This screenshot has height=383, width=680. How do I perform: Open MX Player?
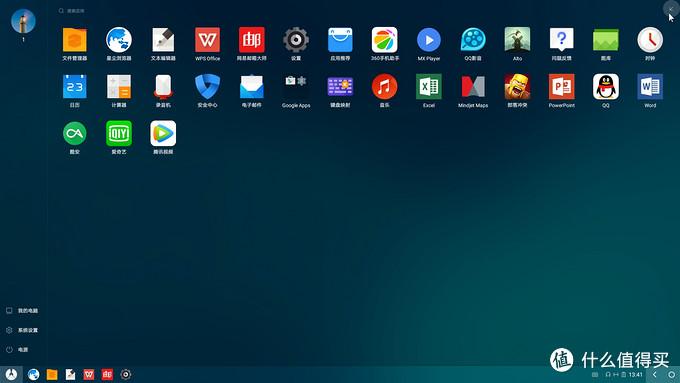point(428,40)
